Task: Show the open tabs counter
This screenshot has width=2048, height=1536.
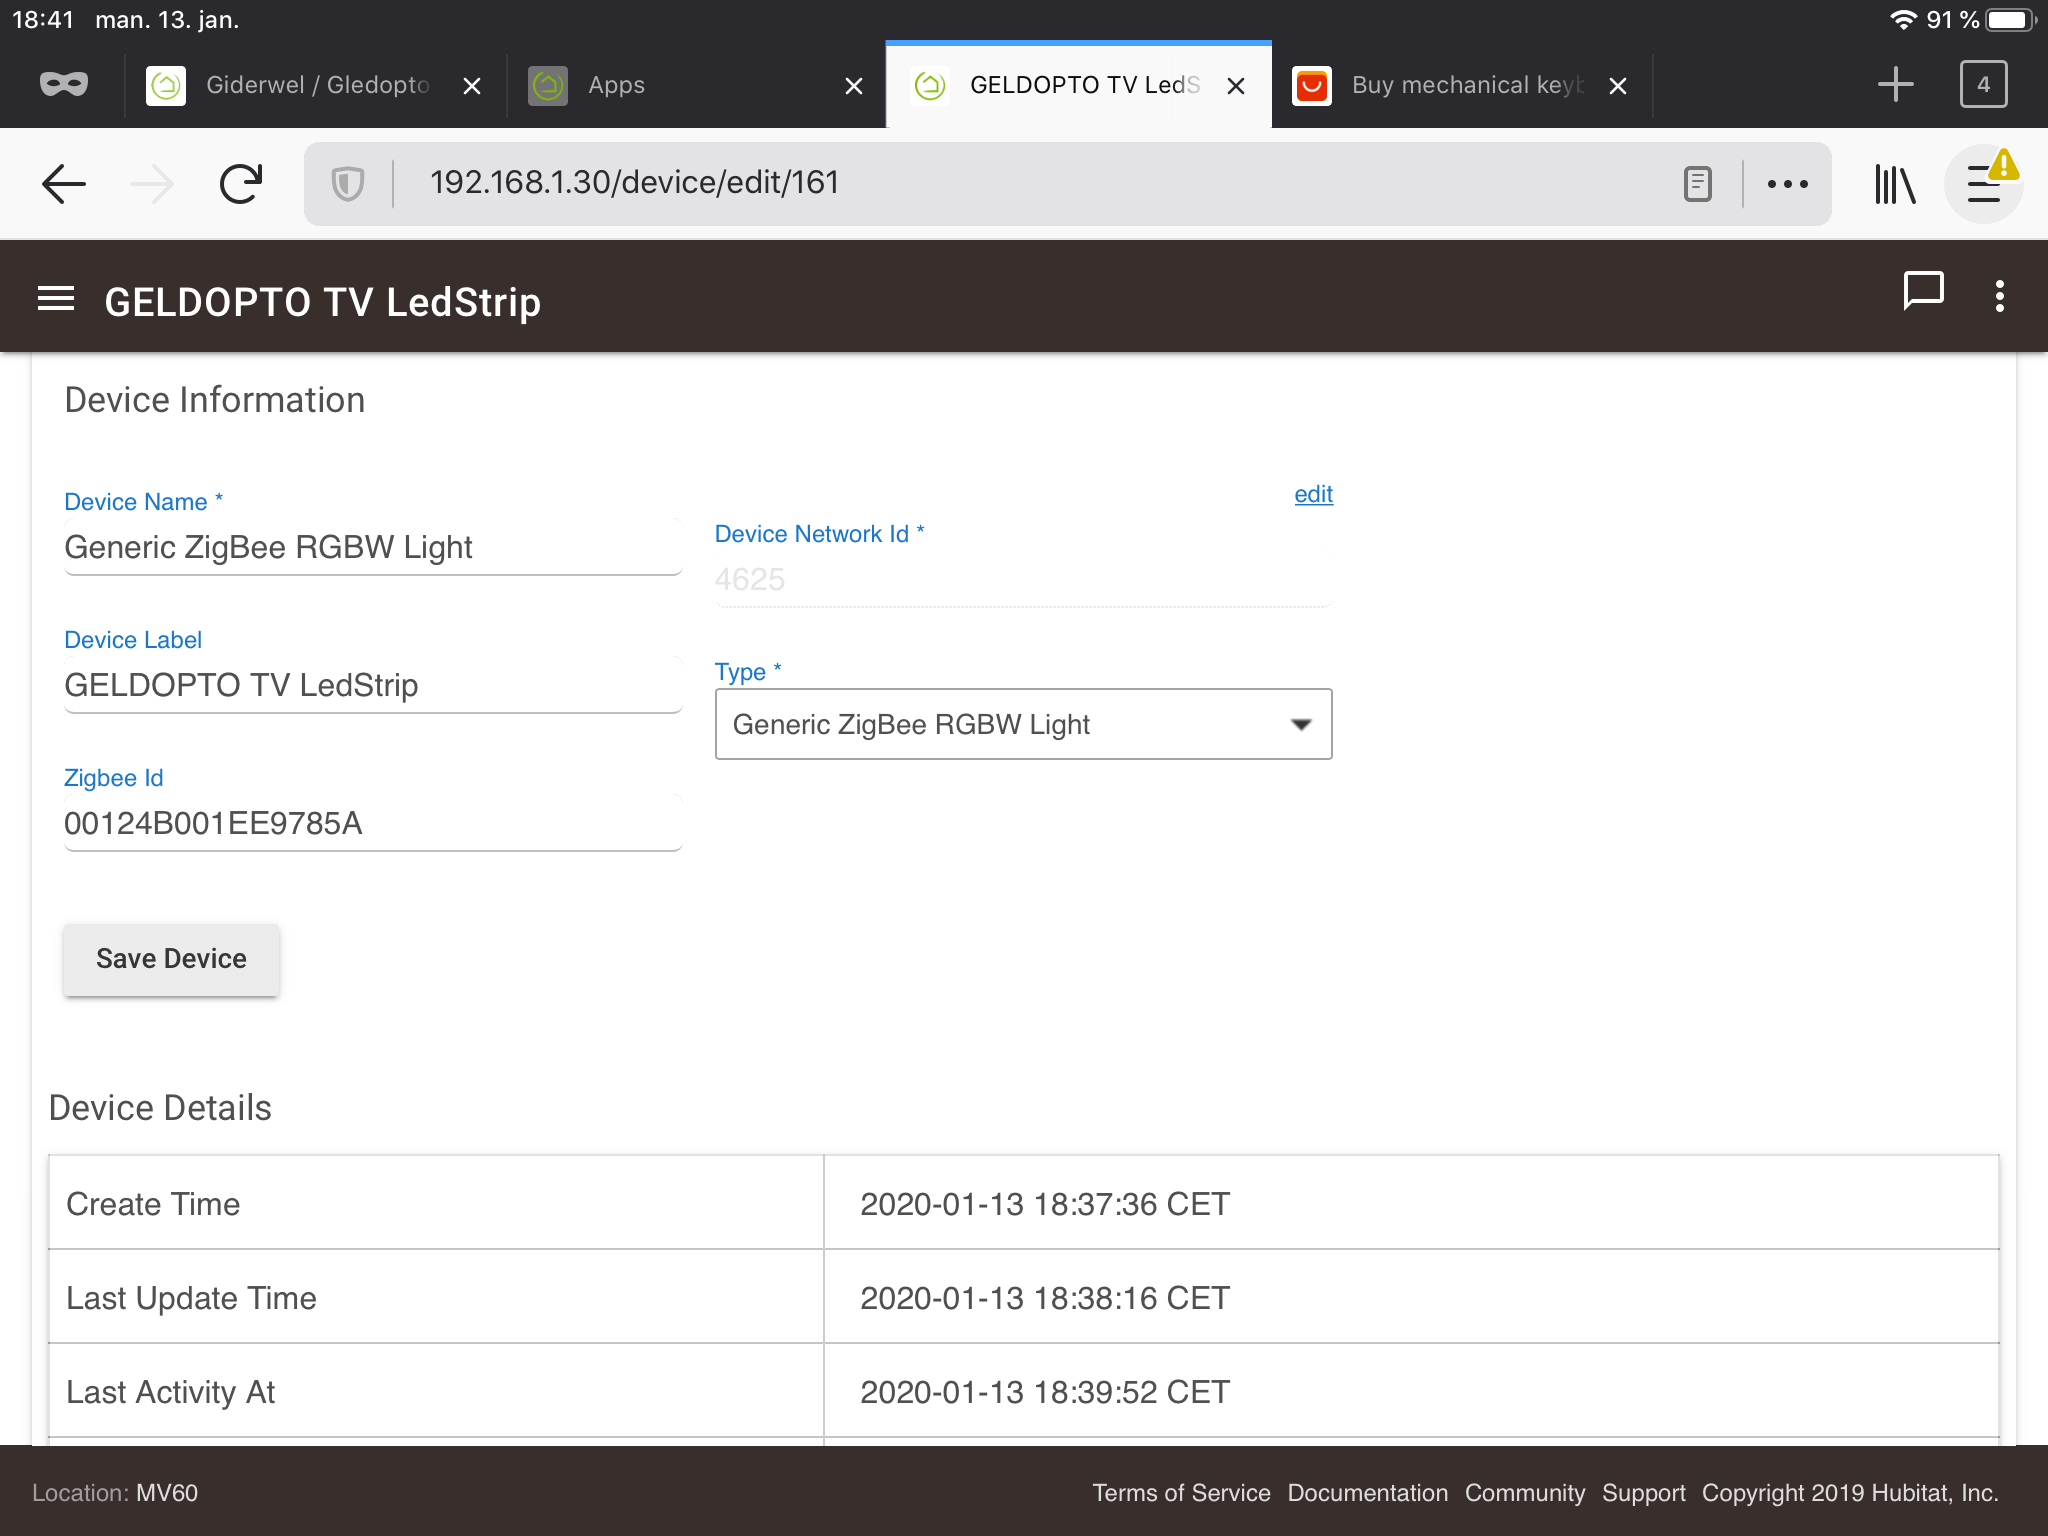Action: tap(1983, 85)
